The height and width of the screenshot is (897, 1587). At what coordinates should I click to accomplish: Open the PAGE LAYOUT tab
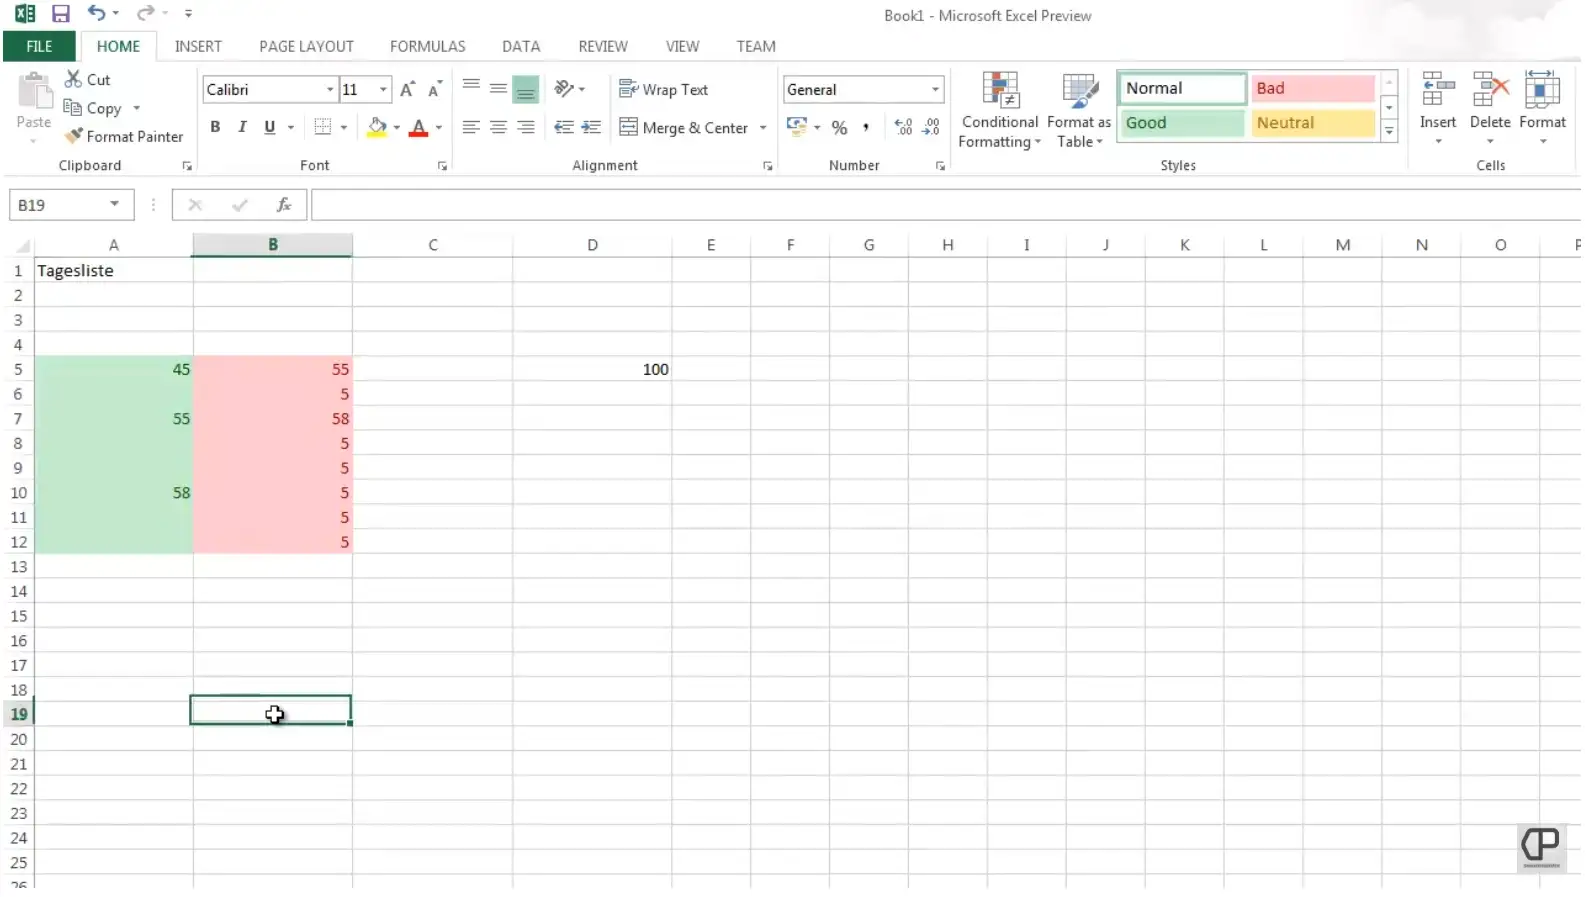(306, 47)
